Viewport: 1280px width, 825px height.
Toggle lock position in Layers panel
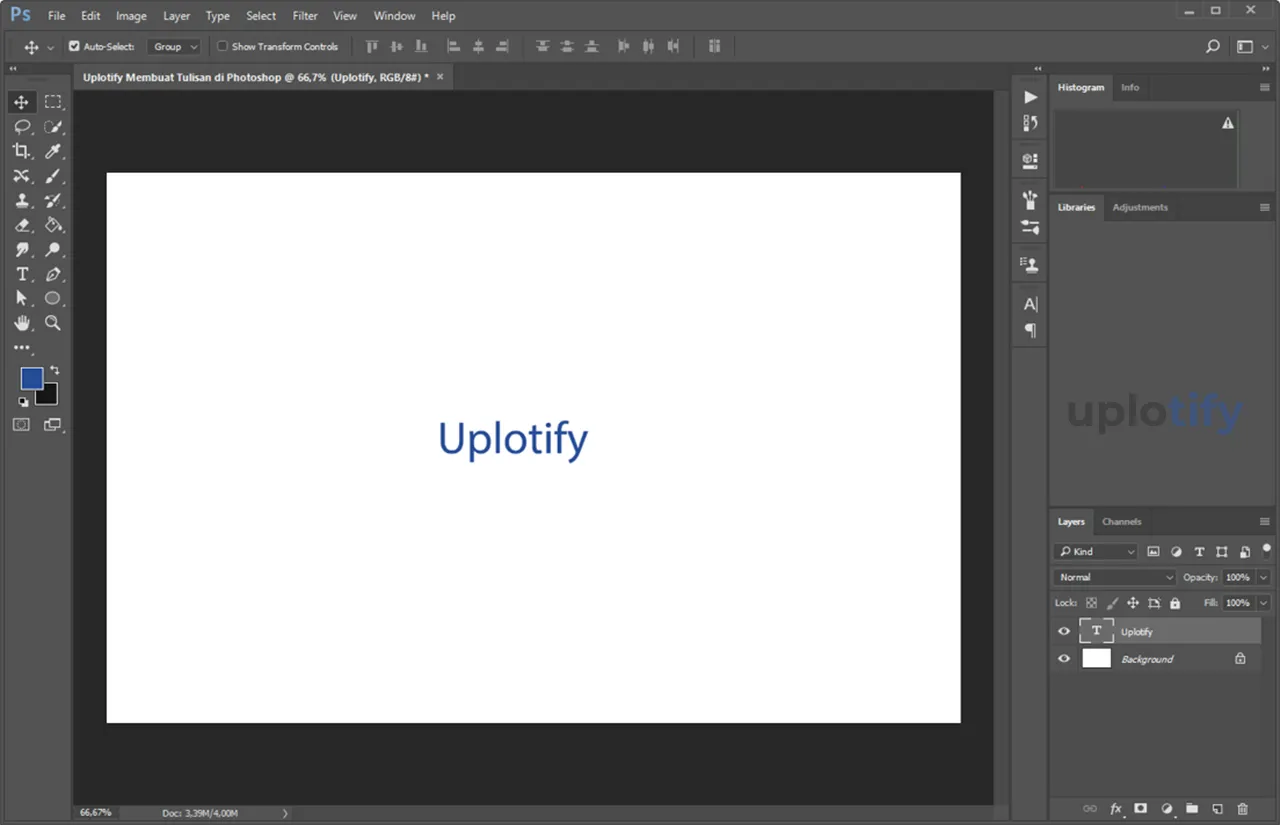point(1133,603)
